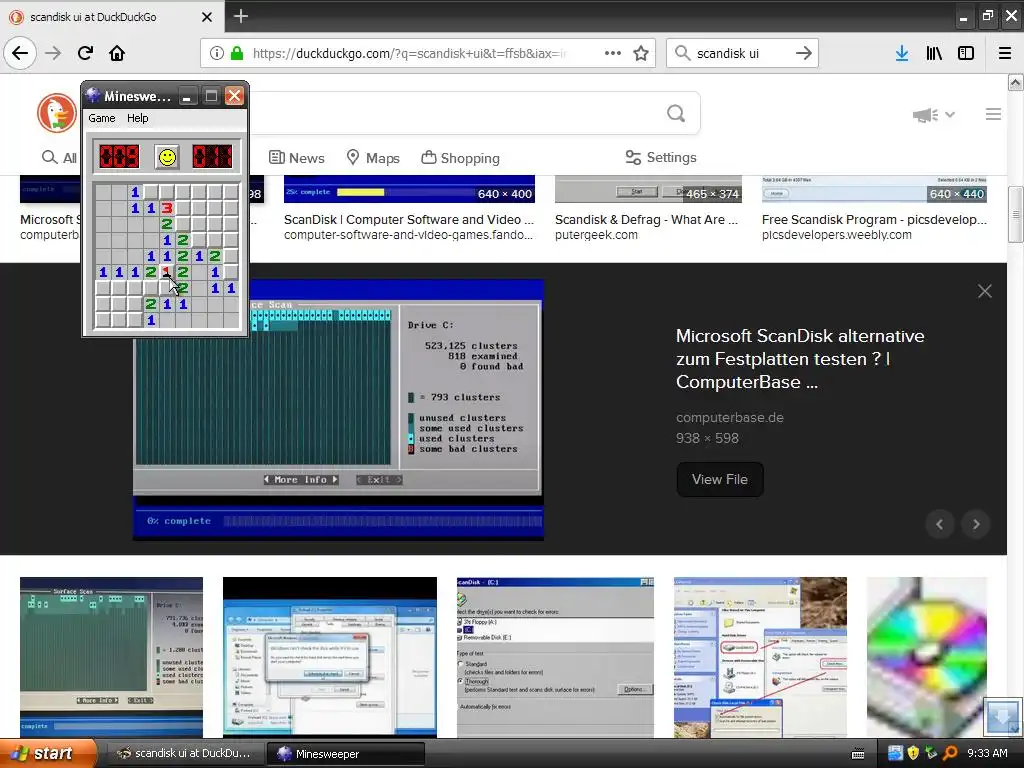Click the browser back arrow button
This screenshot has height=768, width=1024.
20,53
